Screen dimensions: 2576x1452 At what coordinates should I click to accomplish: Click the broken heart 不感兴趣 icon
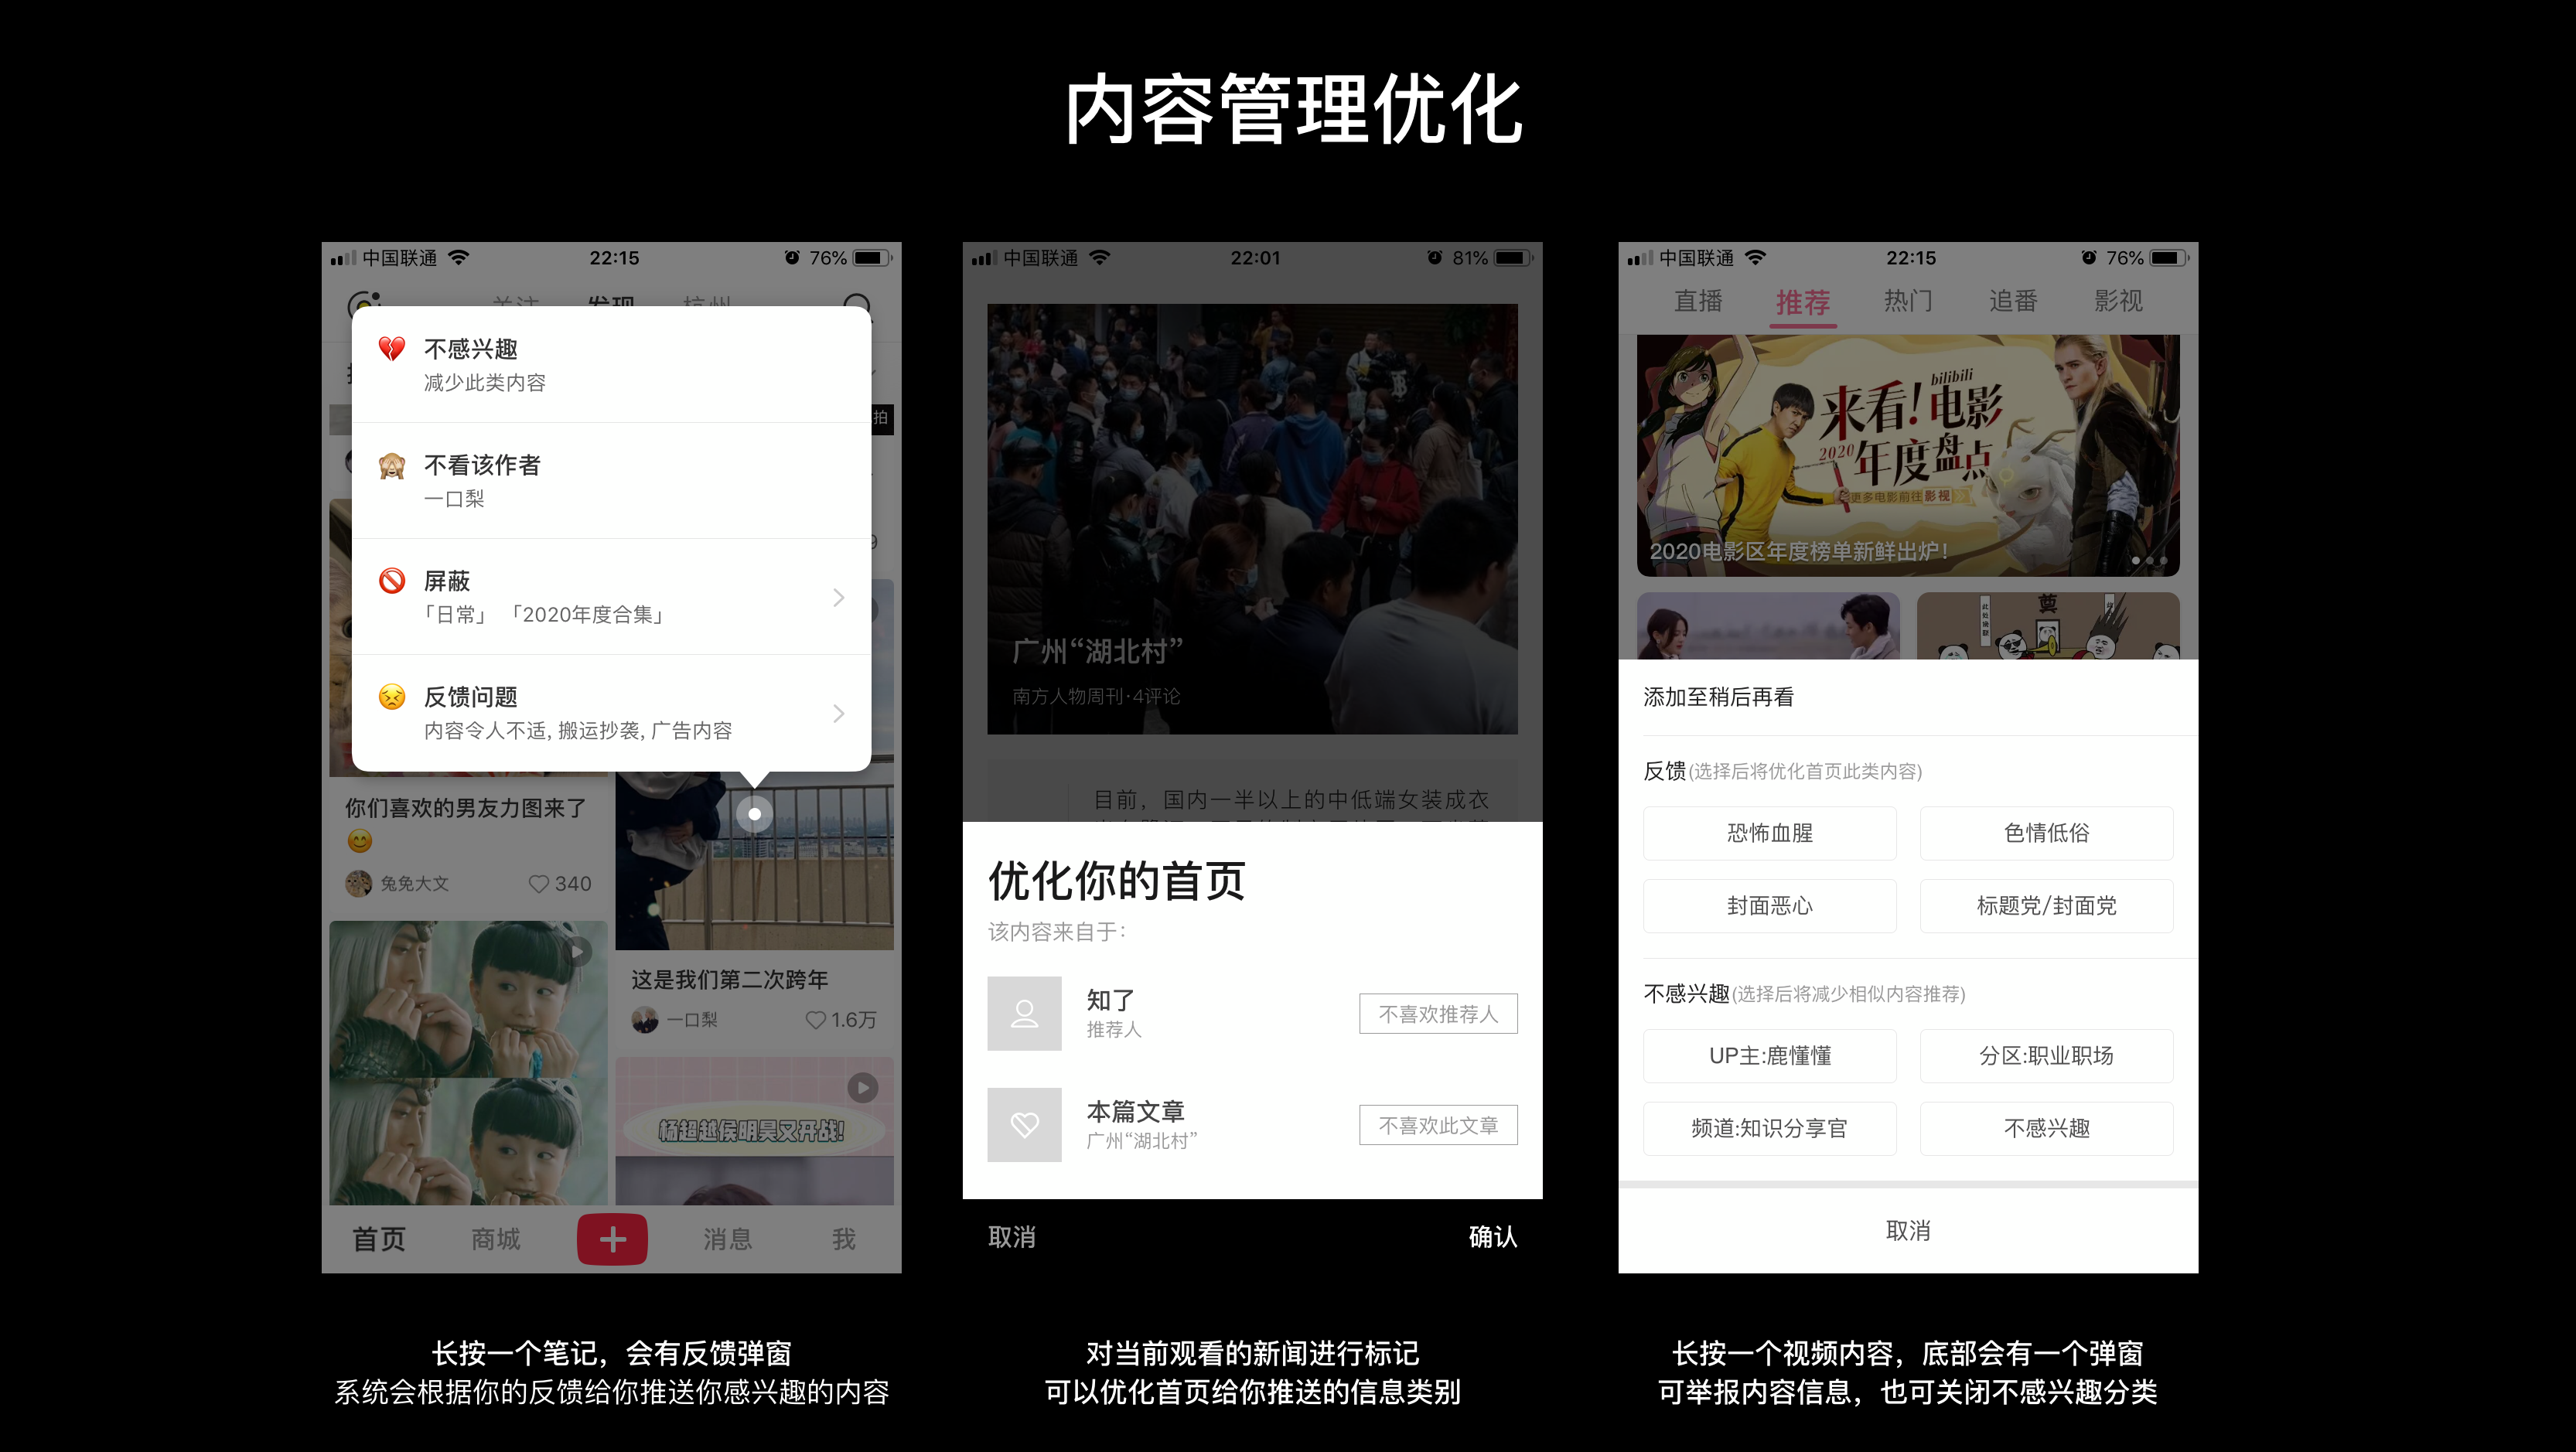392,349
